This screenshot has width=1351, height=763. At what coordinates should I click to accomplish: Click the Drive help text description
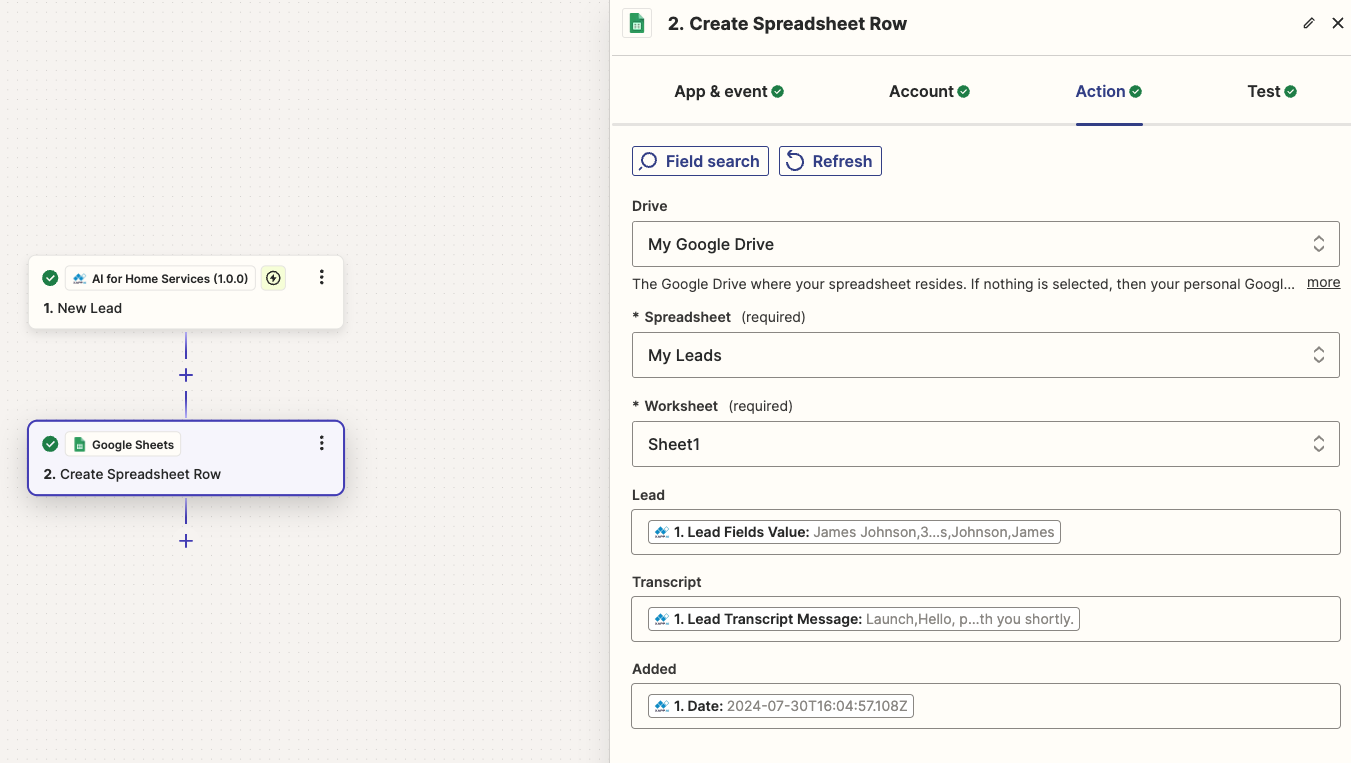pyautogui.click(x=963, y=284)
